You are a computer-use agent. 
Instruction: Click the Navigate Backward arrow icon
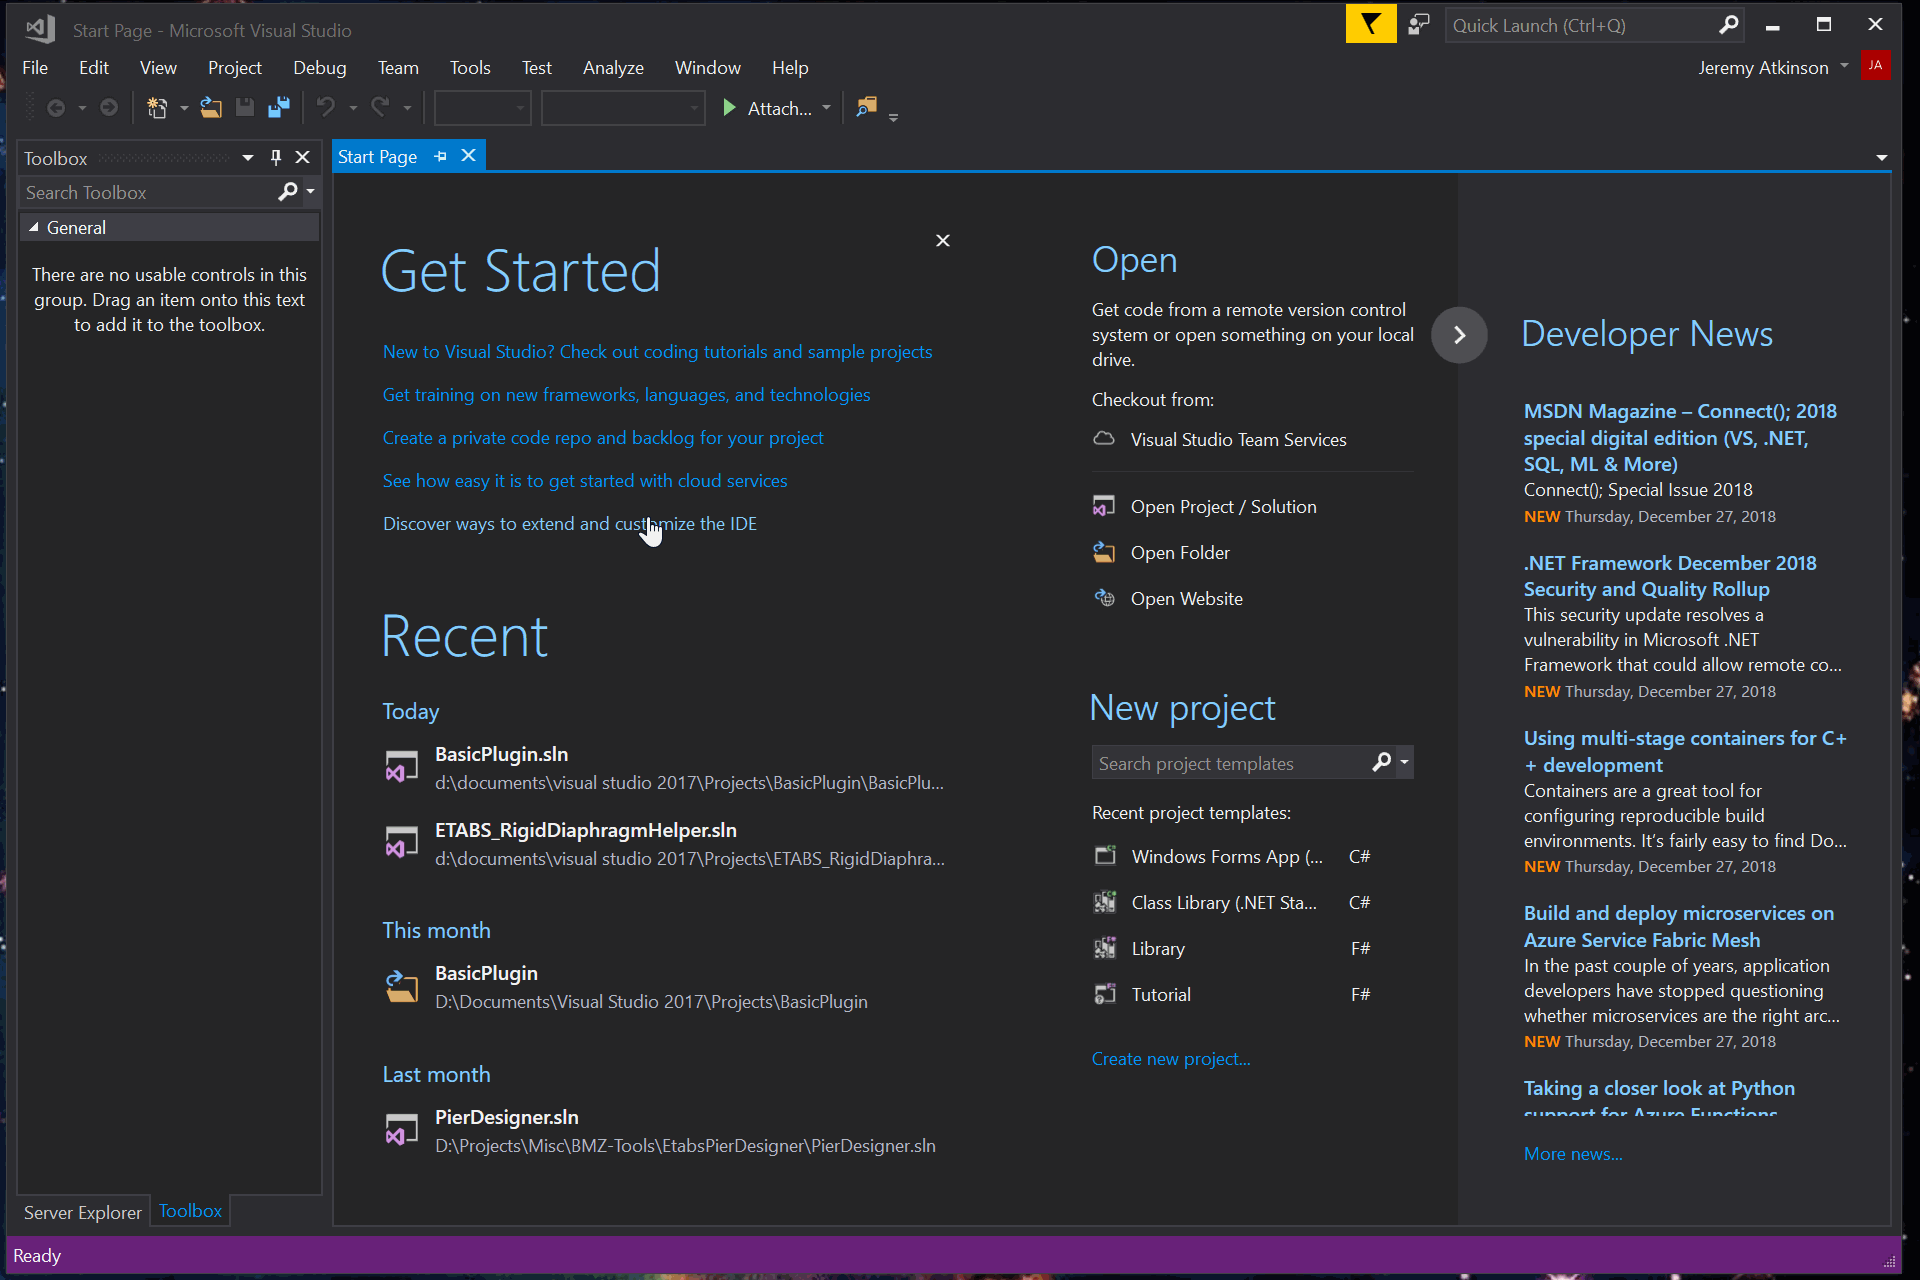56,108
